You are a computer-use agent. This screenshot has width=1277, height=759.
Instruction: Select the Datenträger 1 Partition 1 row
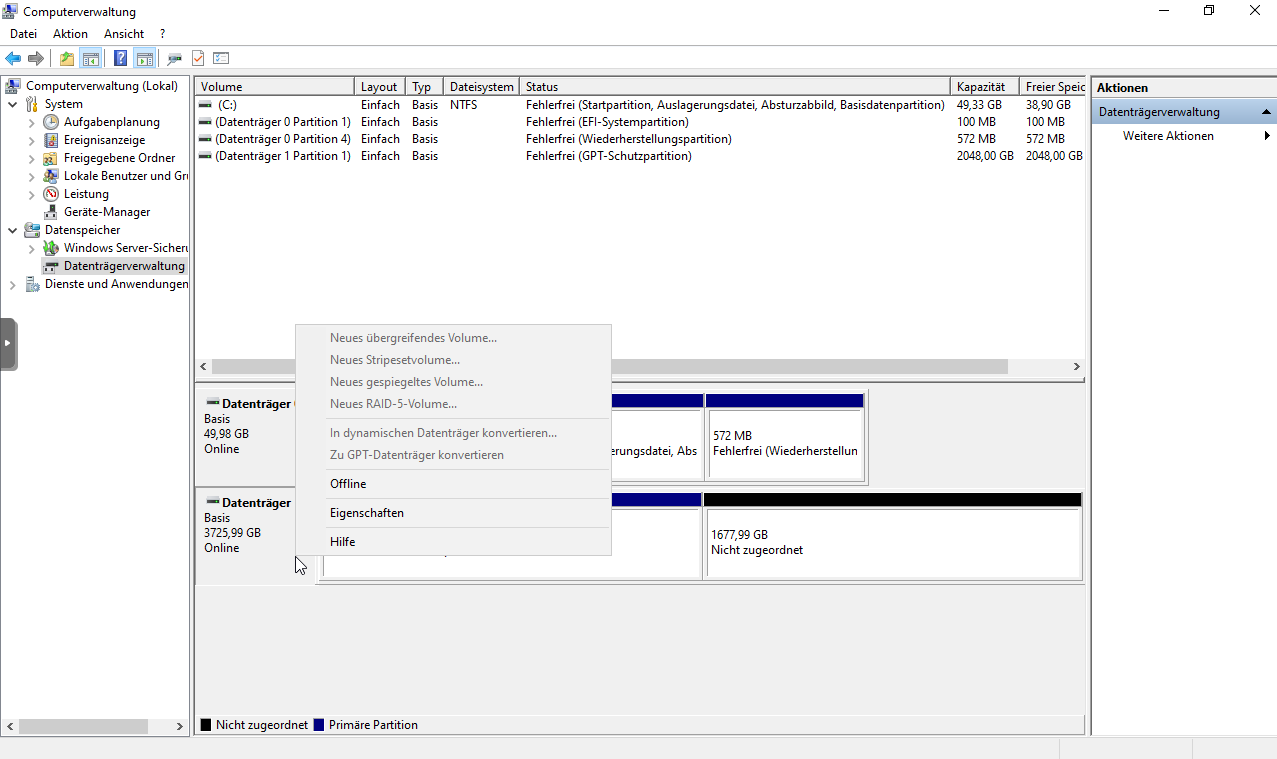(x=640, y=156)
